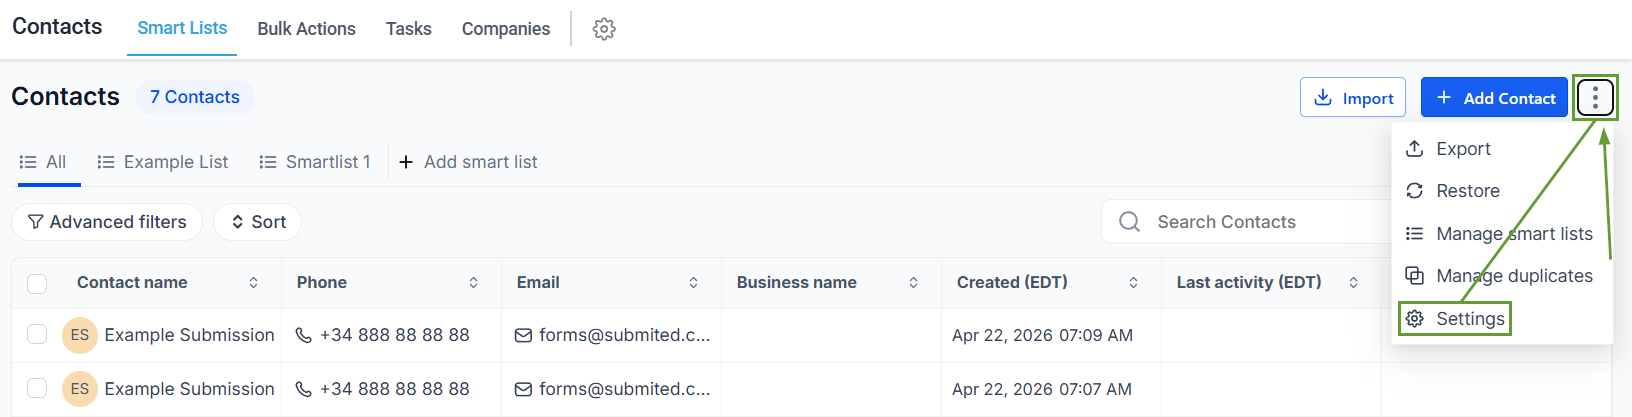The height and width of the screenshot is (417, 1632).
Task: Click the Add Contact button
Action: [x=1494, y=98]
